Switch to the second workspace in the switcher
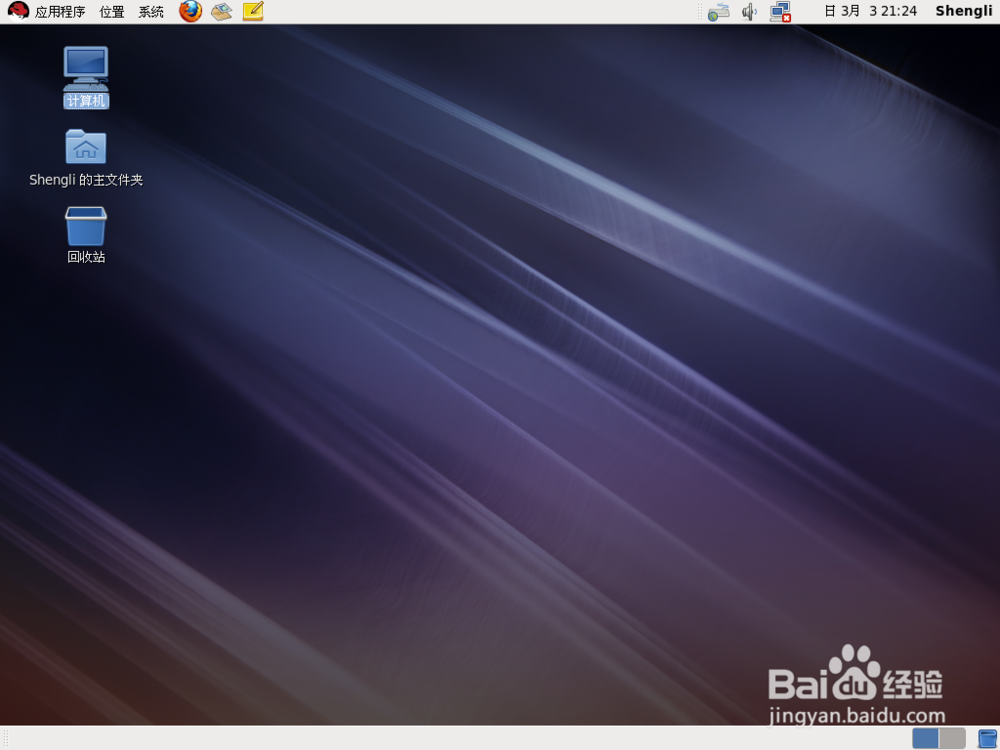This screenshot has height=750, width=1000. 953,738
